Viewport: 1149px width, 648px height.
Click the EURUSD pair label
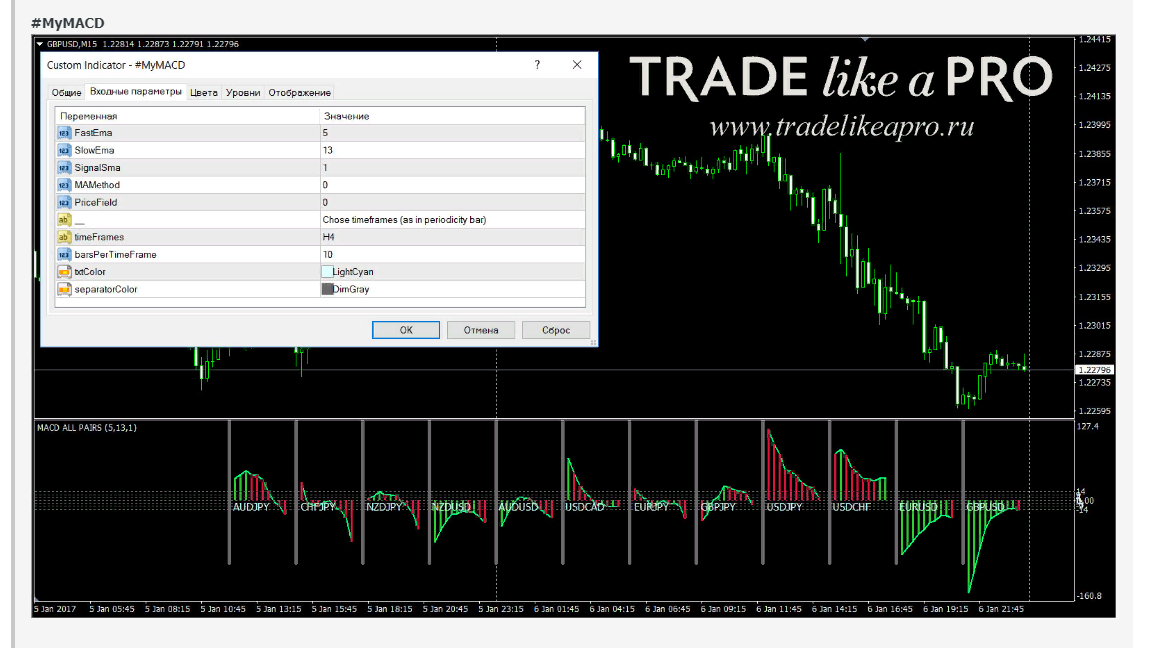[x=918, y=507]
